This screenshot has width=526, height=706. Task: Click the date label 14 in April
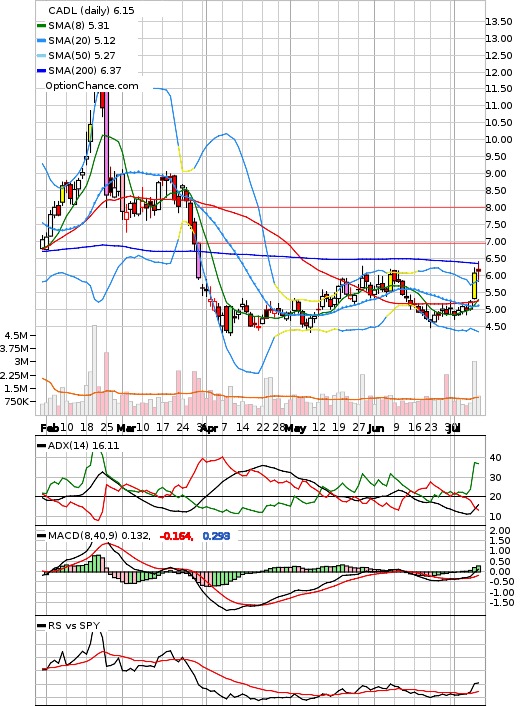[x=242, y=427]
